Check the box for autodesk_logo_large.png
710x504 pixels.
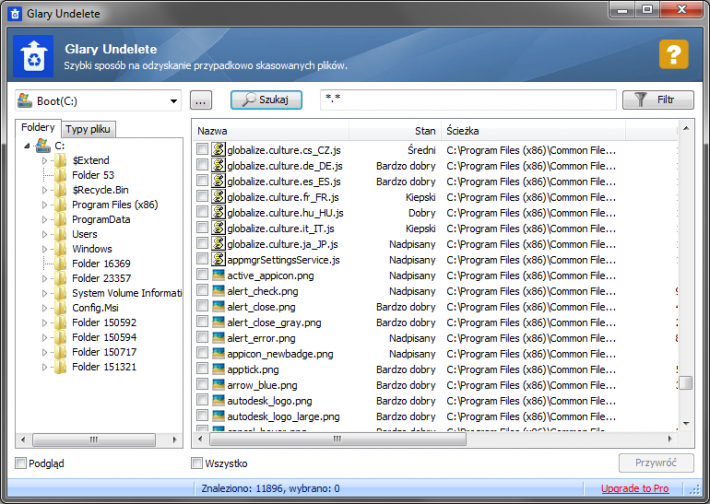point(202,416)
